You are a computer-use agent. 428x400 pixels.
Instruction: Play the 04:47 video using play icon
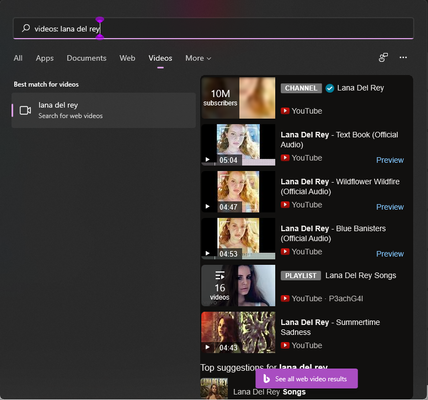coord(207,207)
